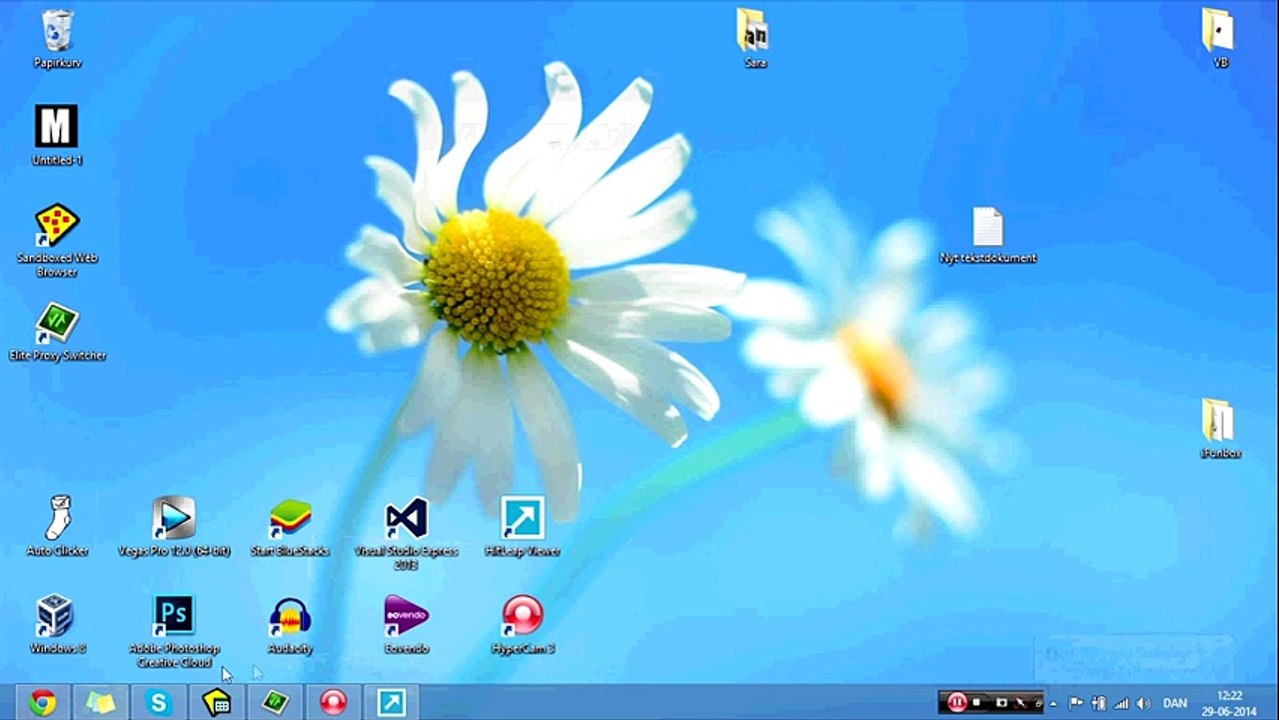
Task: Open the yellow calendar app on taskbar
Action: pyautogui.click(x=216, y=703)
